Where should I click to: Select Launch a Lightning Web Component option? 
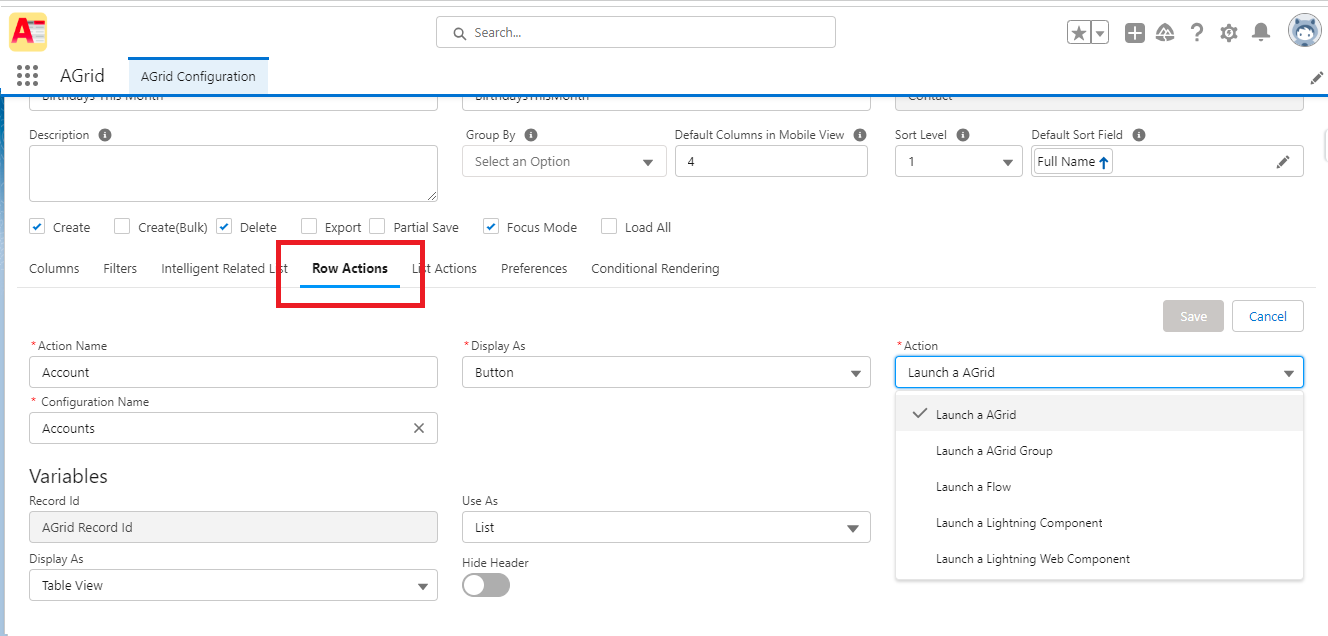tap(1100, 559)
